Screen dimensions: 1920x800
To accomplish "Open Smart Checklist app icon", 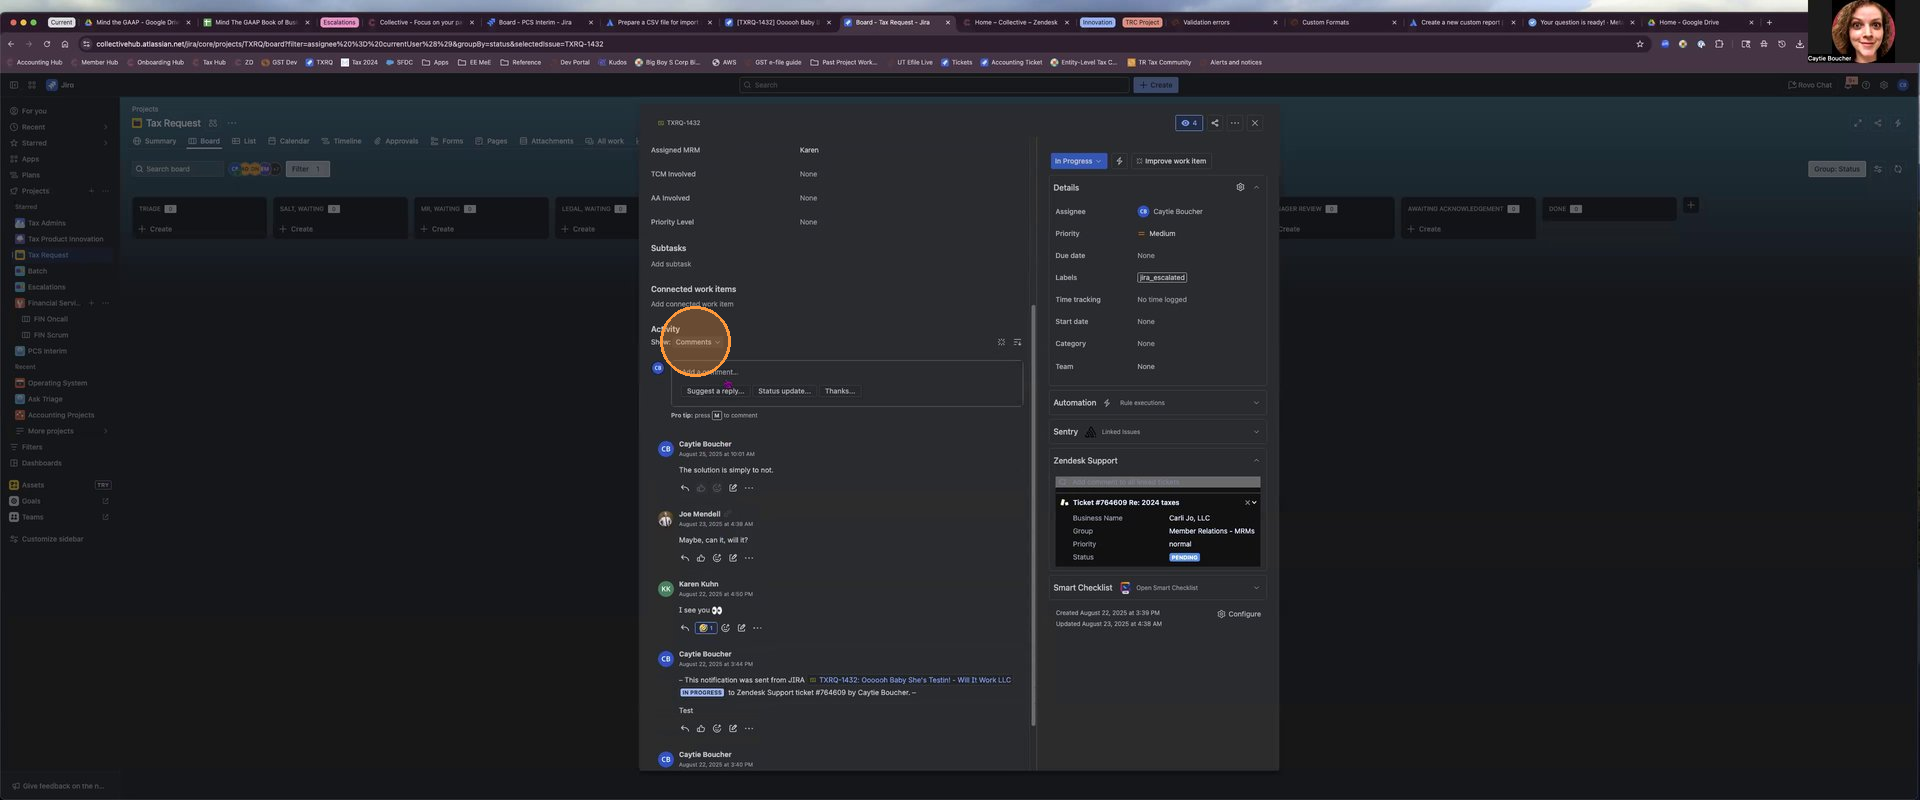I will tap(1125, 588).
